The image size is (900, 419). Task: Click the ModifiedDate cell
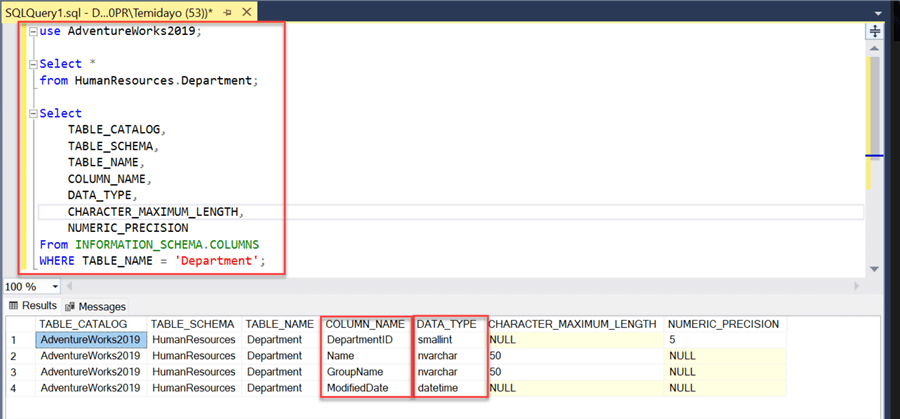366,388
